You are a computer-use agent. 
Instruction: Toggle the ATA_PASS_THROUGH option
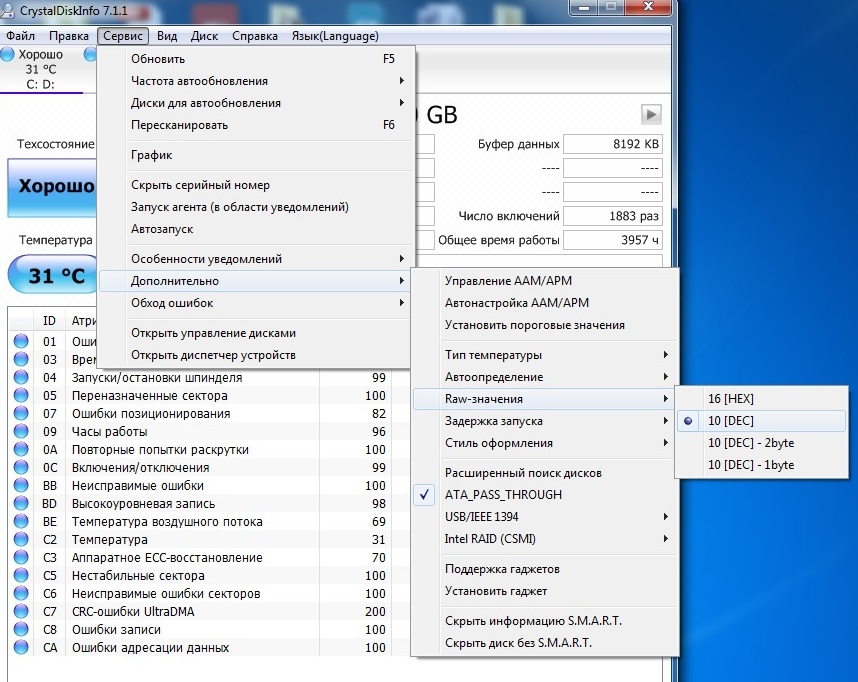pyautogui.click(x=503, y=495)
